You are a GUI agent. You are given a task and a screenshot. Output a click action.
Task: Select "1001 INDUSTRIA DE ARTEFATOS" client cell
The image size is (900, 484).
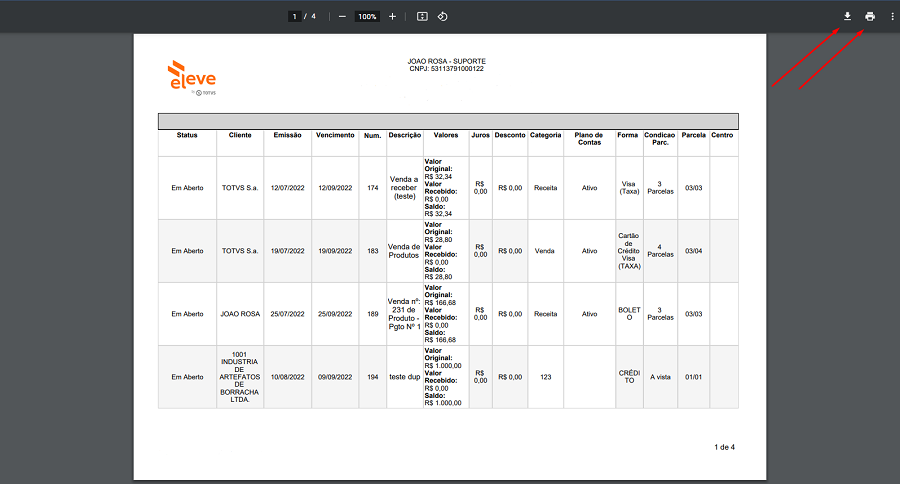239,377
